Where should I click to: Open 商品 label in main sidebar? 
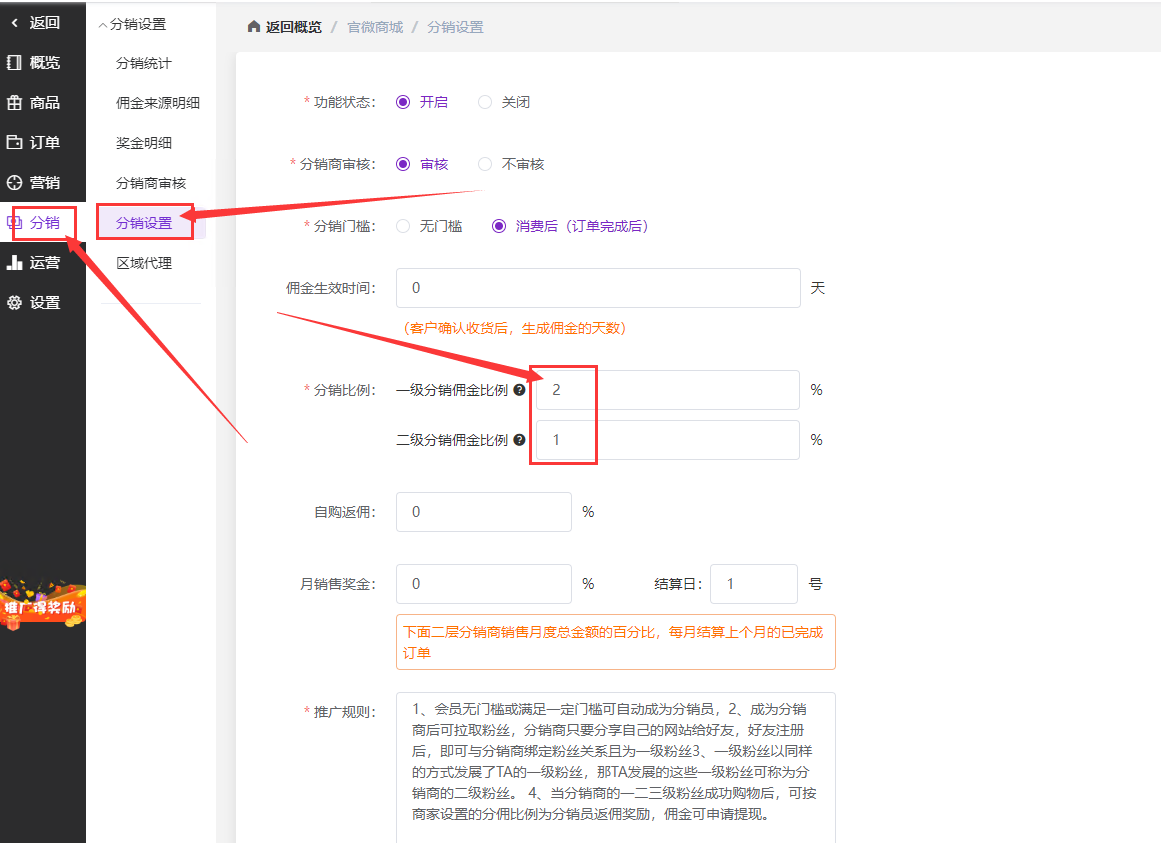point(44,102)
